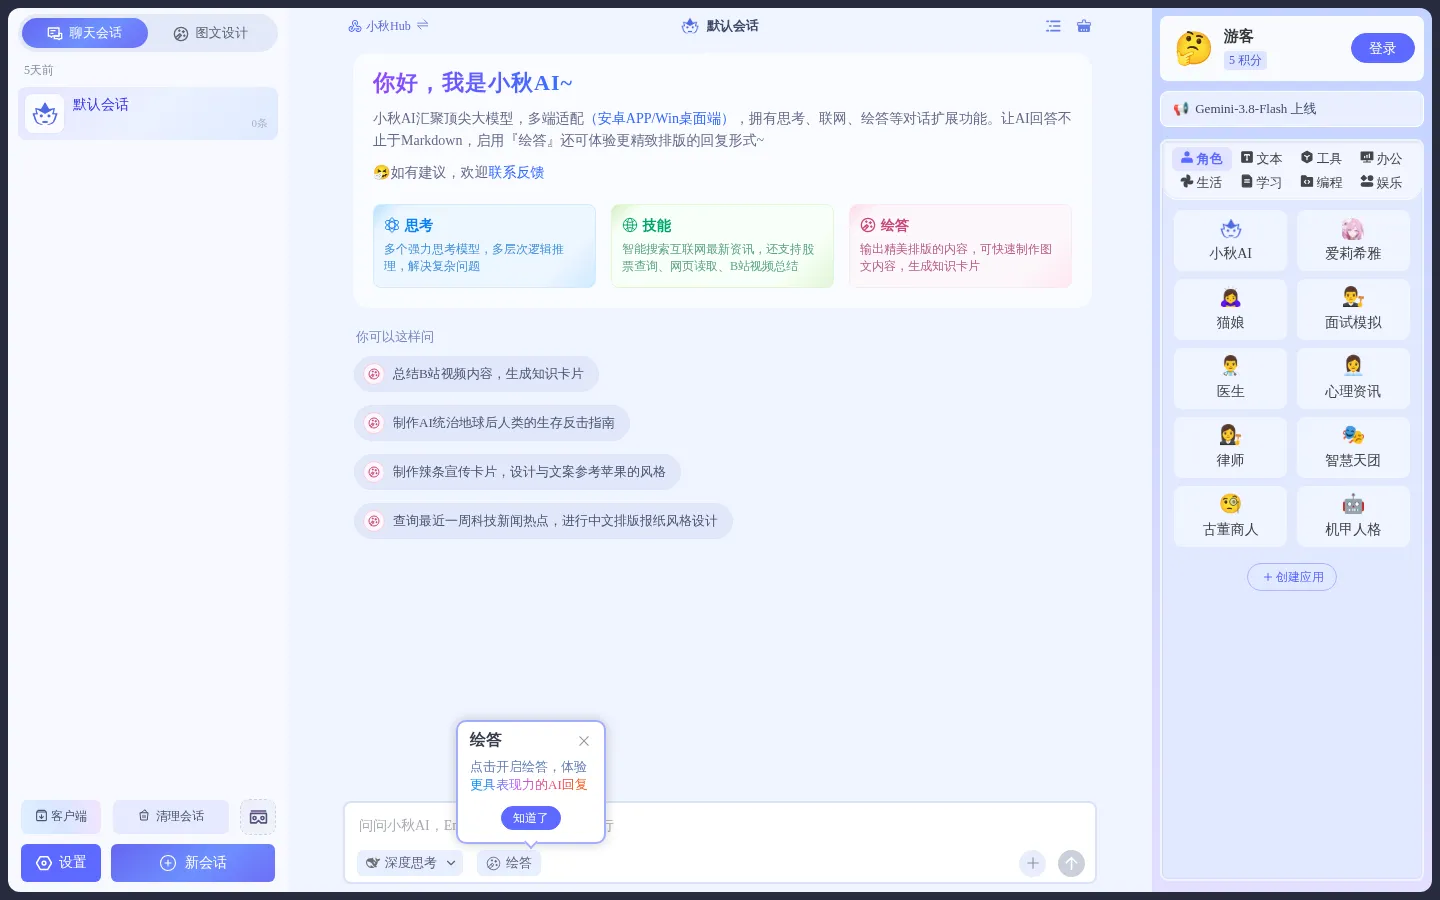Image resolution: width=1440 pixels, height=900 pixels.
Task: Open the 生活 category tab
Action: (x=1201, y=182)
